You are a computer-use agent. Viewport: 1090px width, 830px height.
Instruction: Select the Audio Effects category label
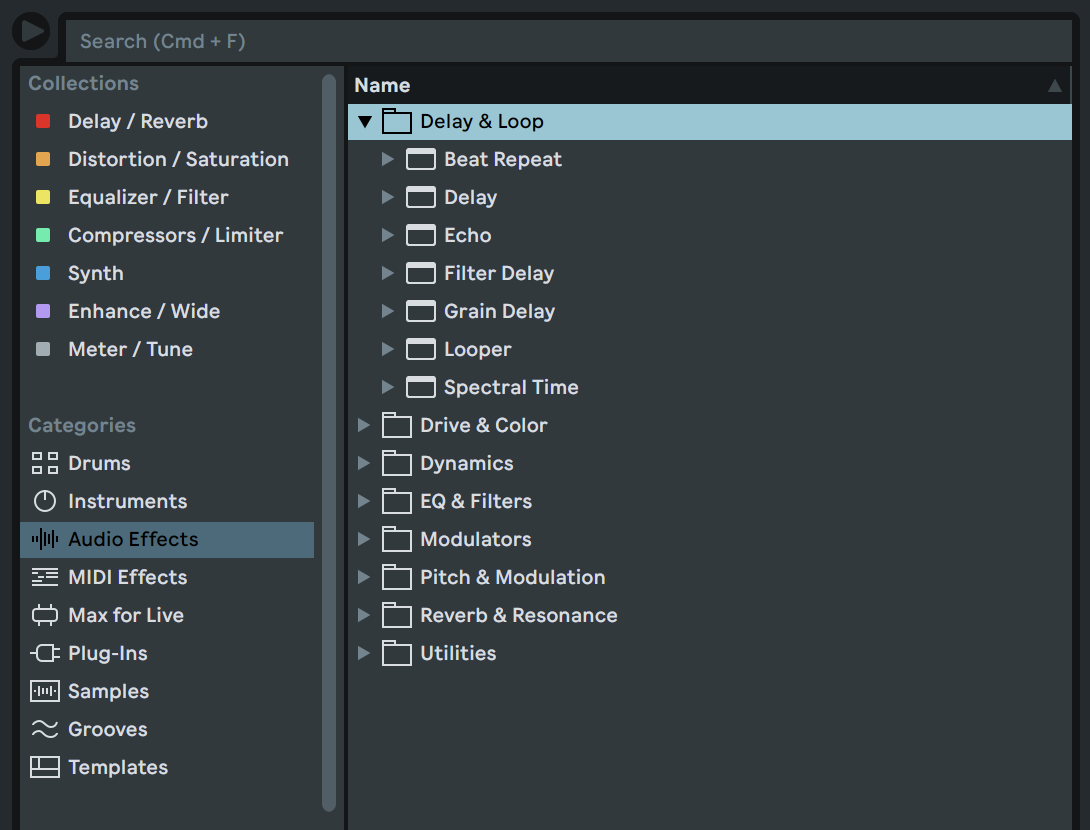click(133, 539)
